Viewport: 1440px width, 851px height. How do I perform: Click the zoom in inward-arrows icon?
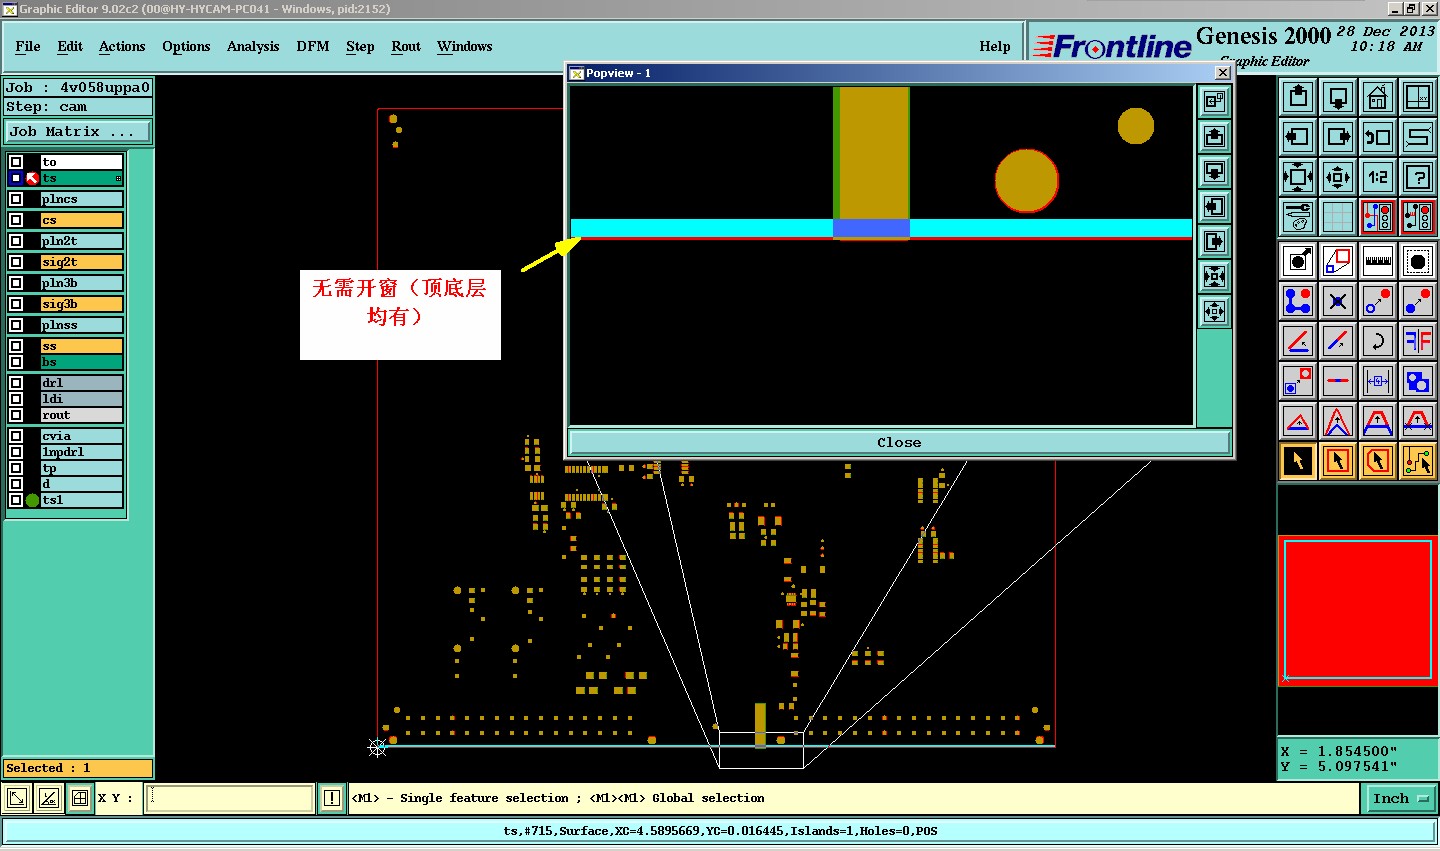pyautogui.click(x=1338, y=177)
